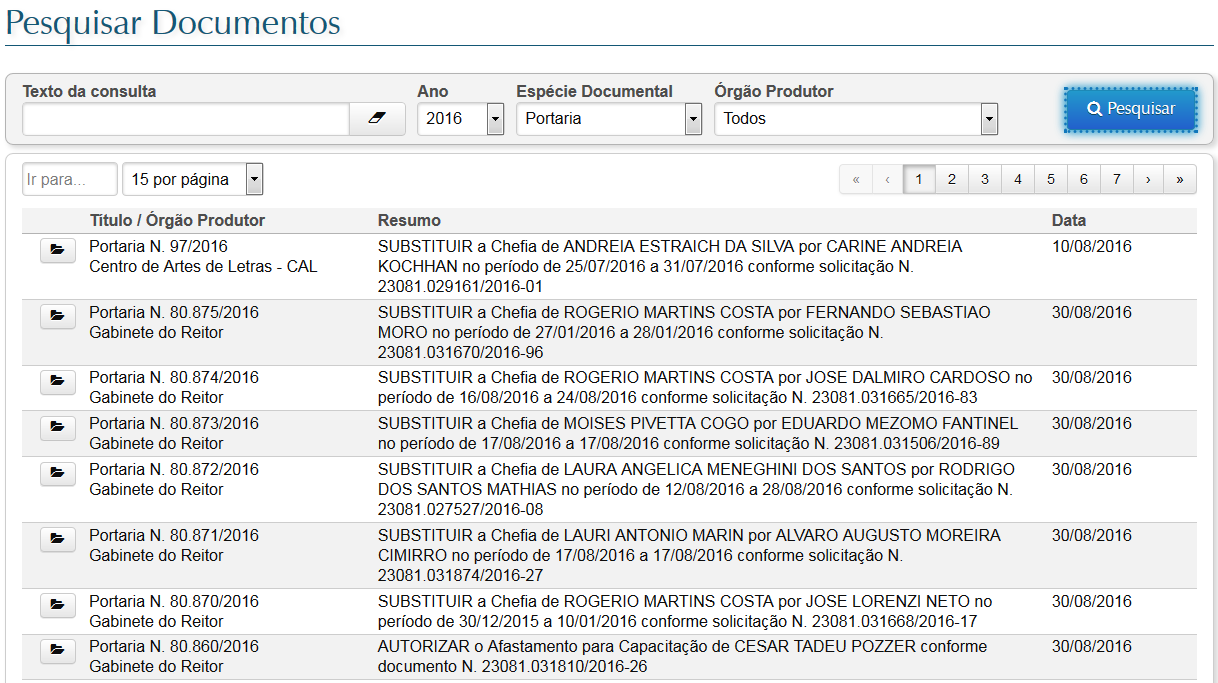Image resolution: width=1218 pixels, height=683 pixels.
Task: Open folder icon for Portaria N. 80.860/2016
Action: tap(57, 651)
